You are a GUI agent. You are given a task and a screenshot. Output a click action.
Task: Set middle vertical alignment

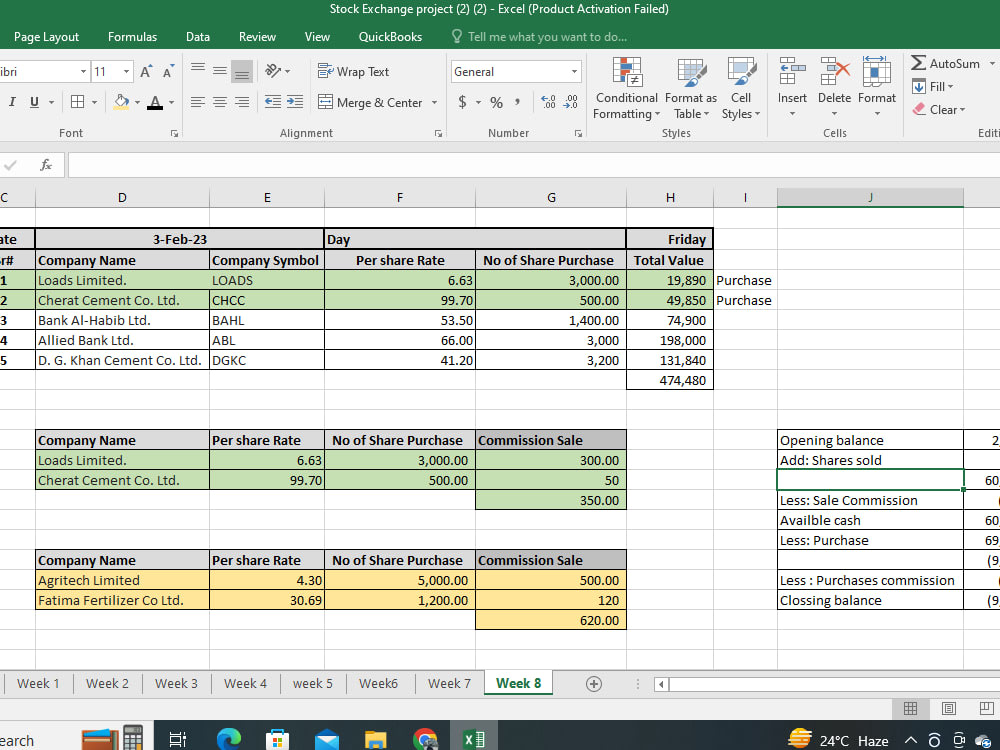[220, 70]
